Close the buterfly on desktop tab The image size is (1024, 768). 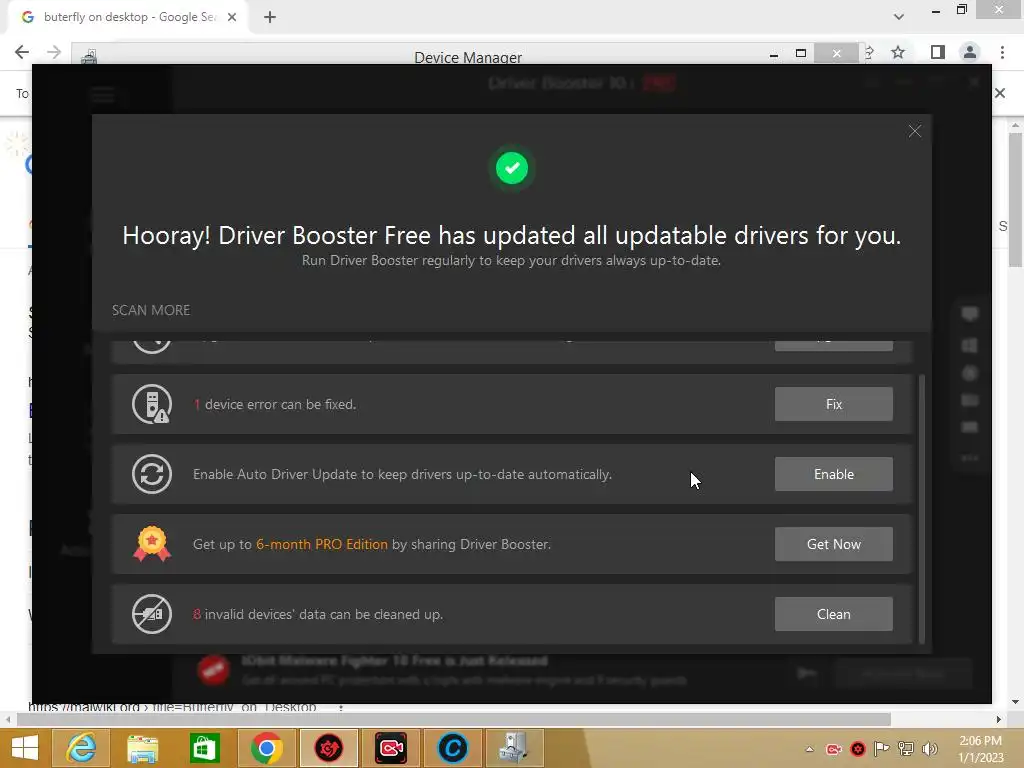click(232, 17)
